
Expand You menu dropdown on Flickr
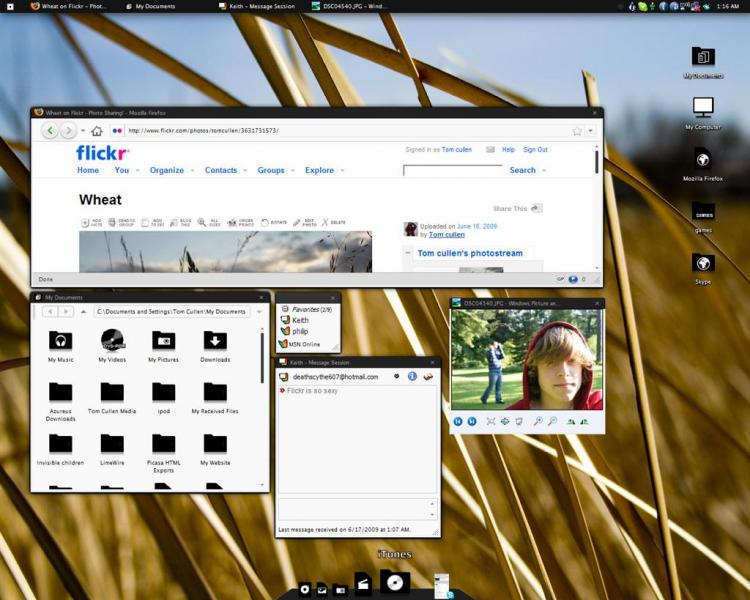(x=137, y=170)
